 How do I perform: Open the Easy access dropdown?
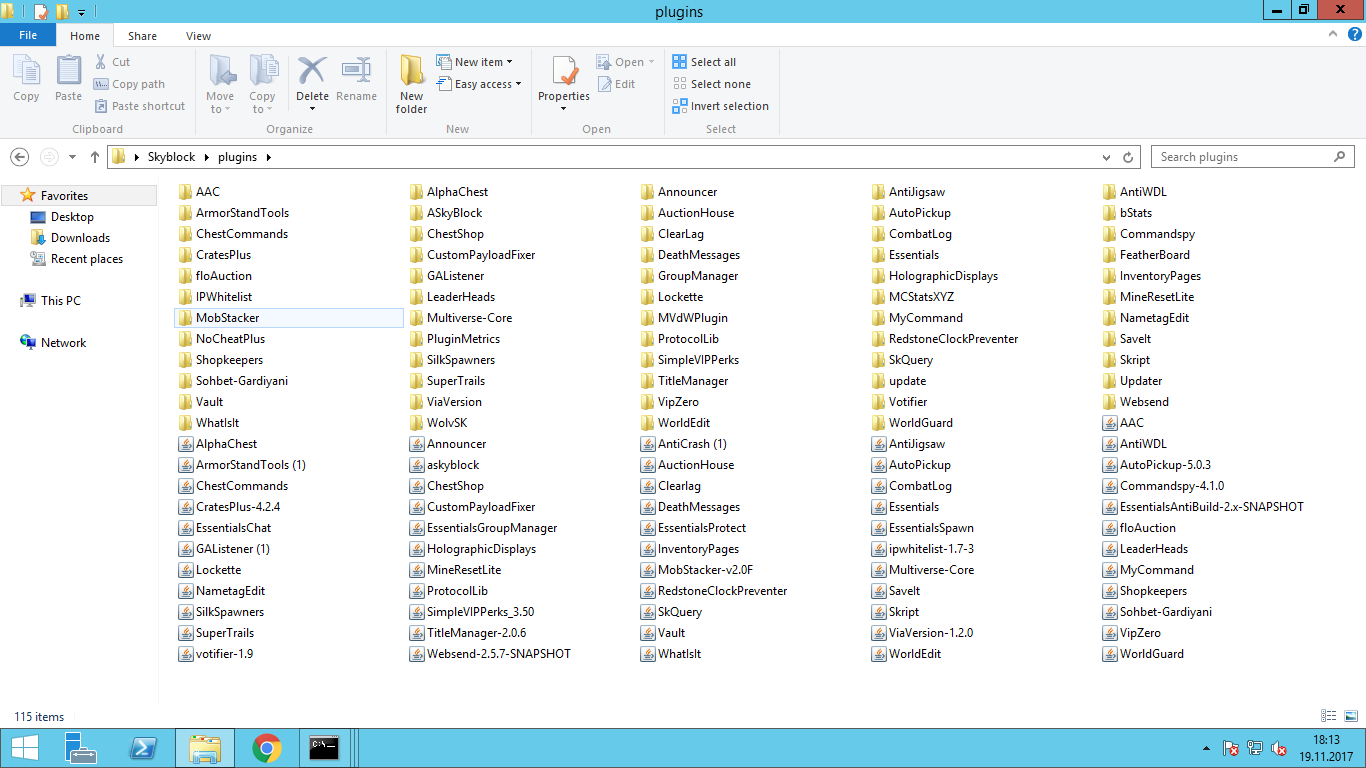tap(479, 84)
